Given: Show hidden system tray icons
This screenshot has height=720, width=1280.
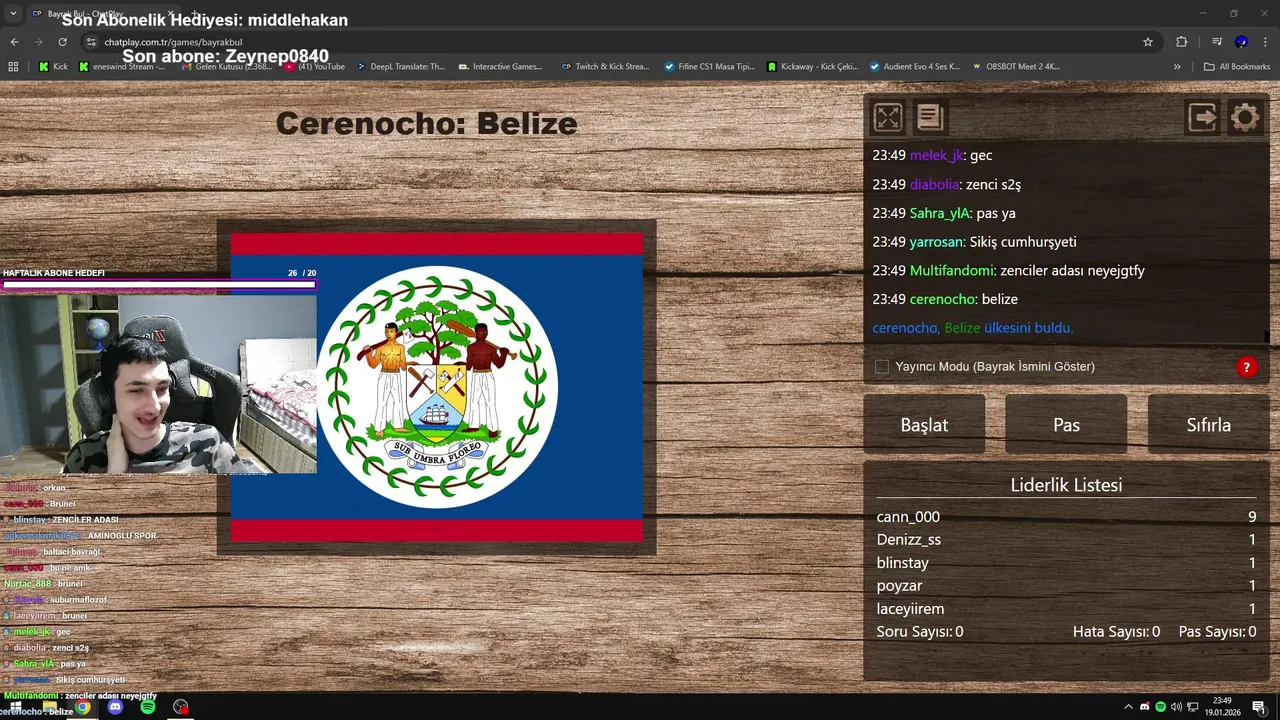Looking at the screenshot, I should (x=1129, y=707).
